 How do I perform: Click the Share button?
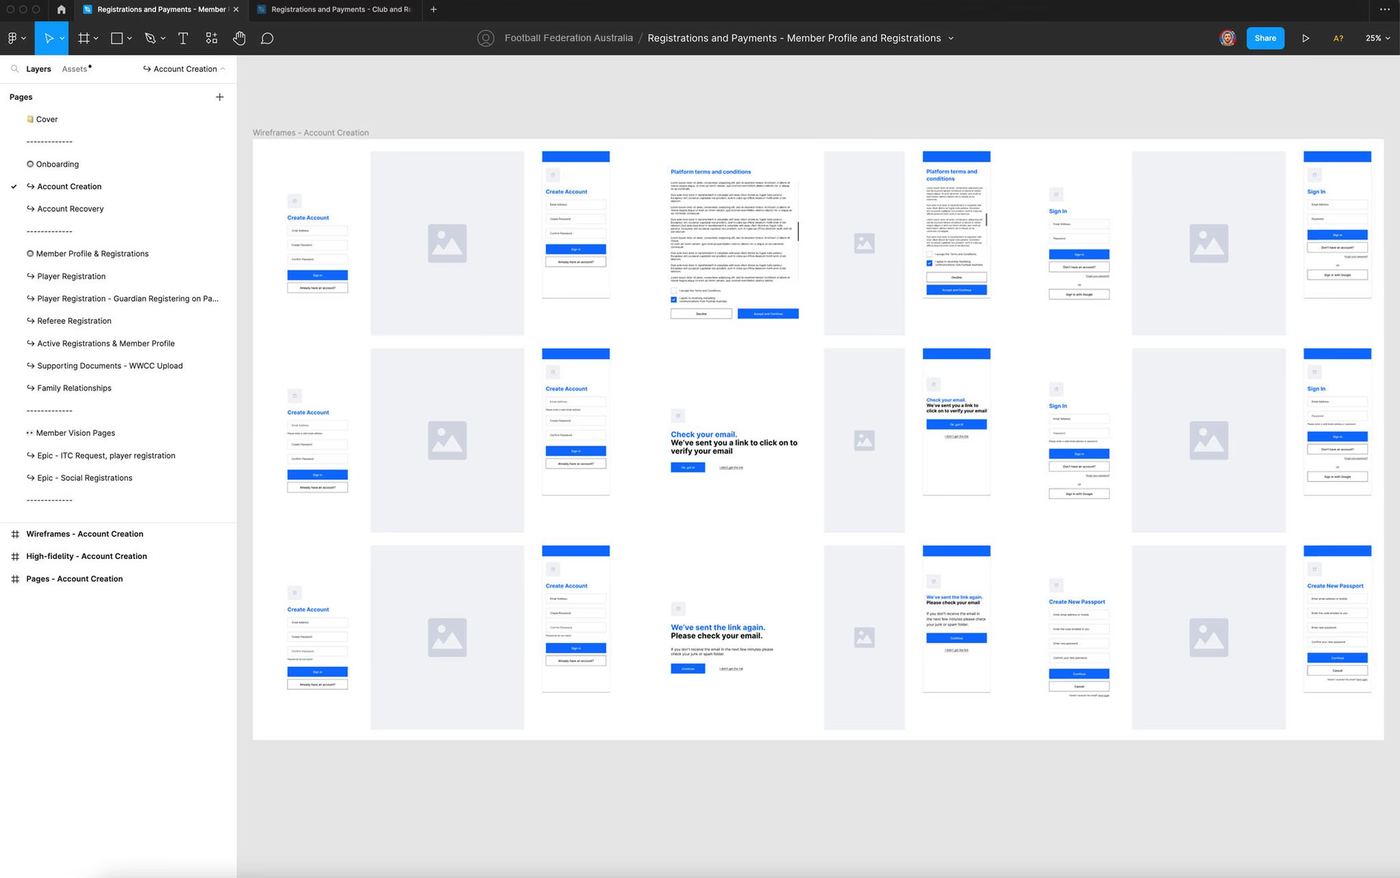[x=1265, y=38]
